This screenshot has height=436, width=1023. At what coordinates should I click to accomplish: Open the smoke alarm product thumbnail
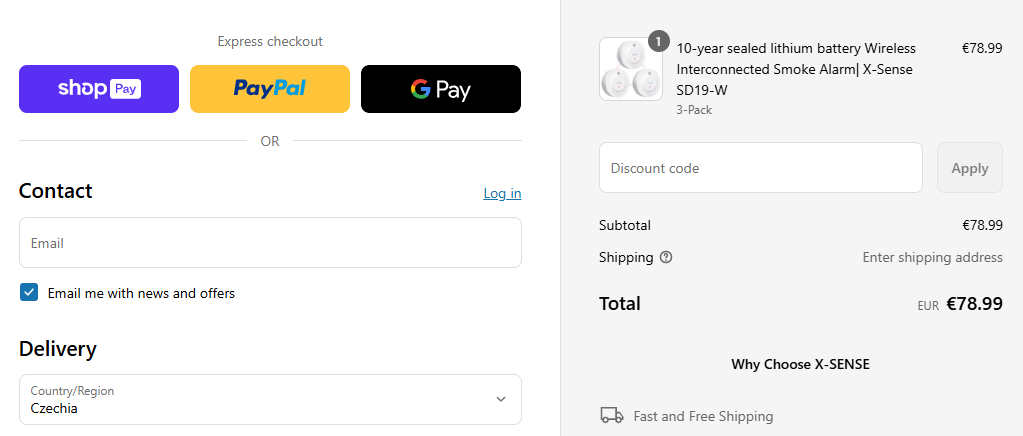(630, 70)
